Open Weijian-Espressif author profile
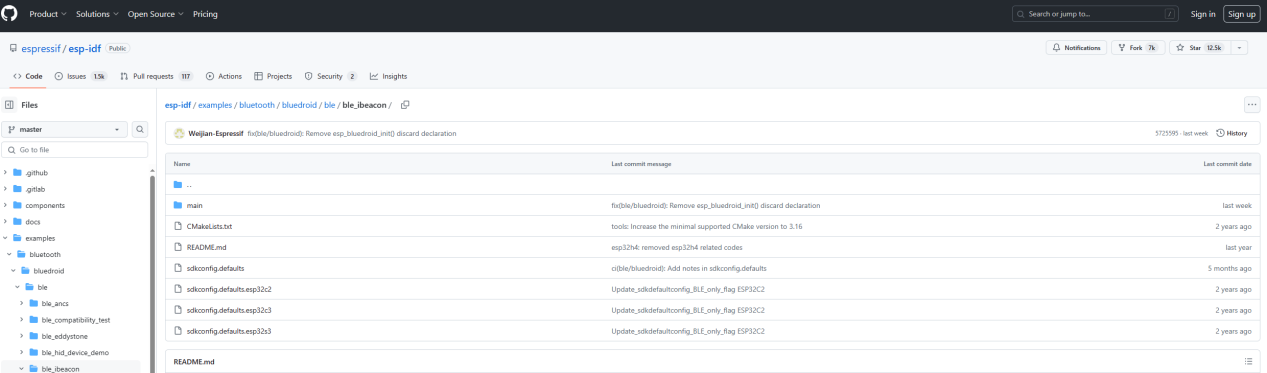 coord(215,133)
